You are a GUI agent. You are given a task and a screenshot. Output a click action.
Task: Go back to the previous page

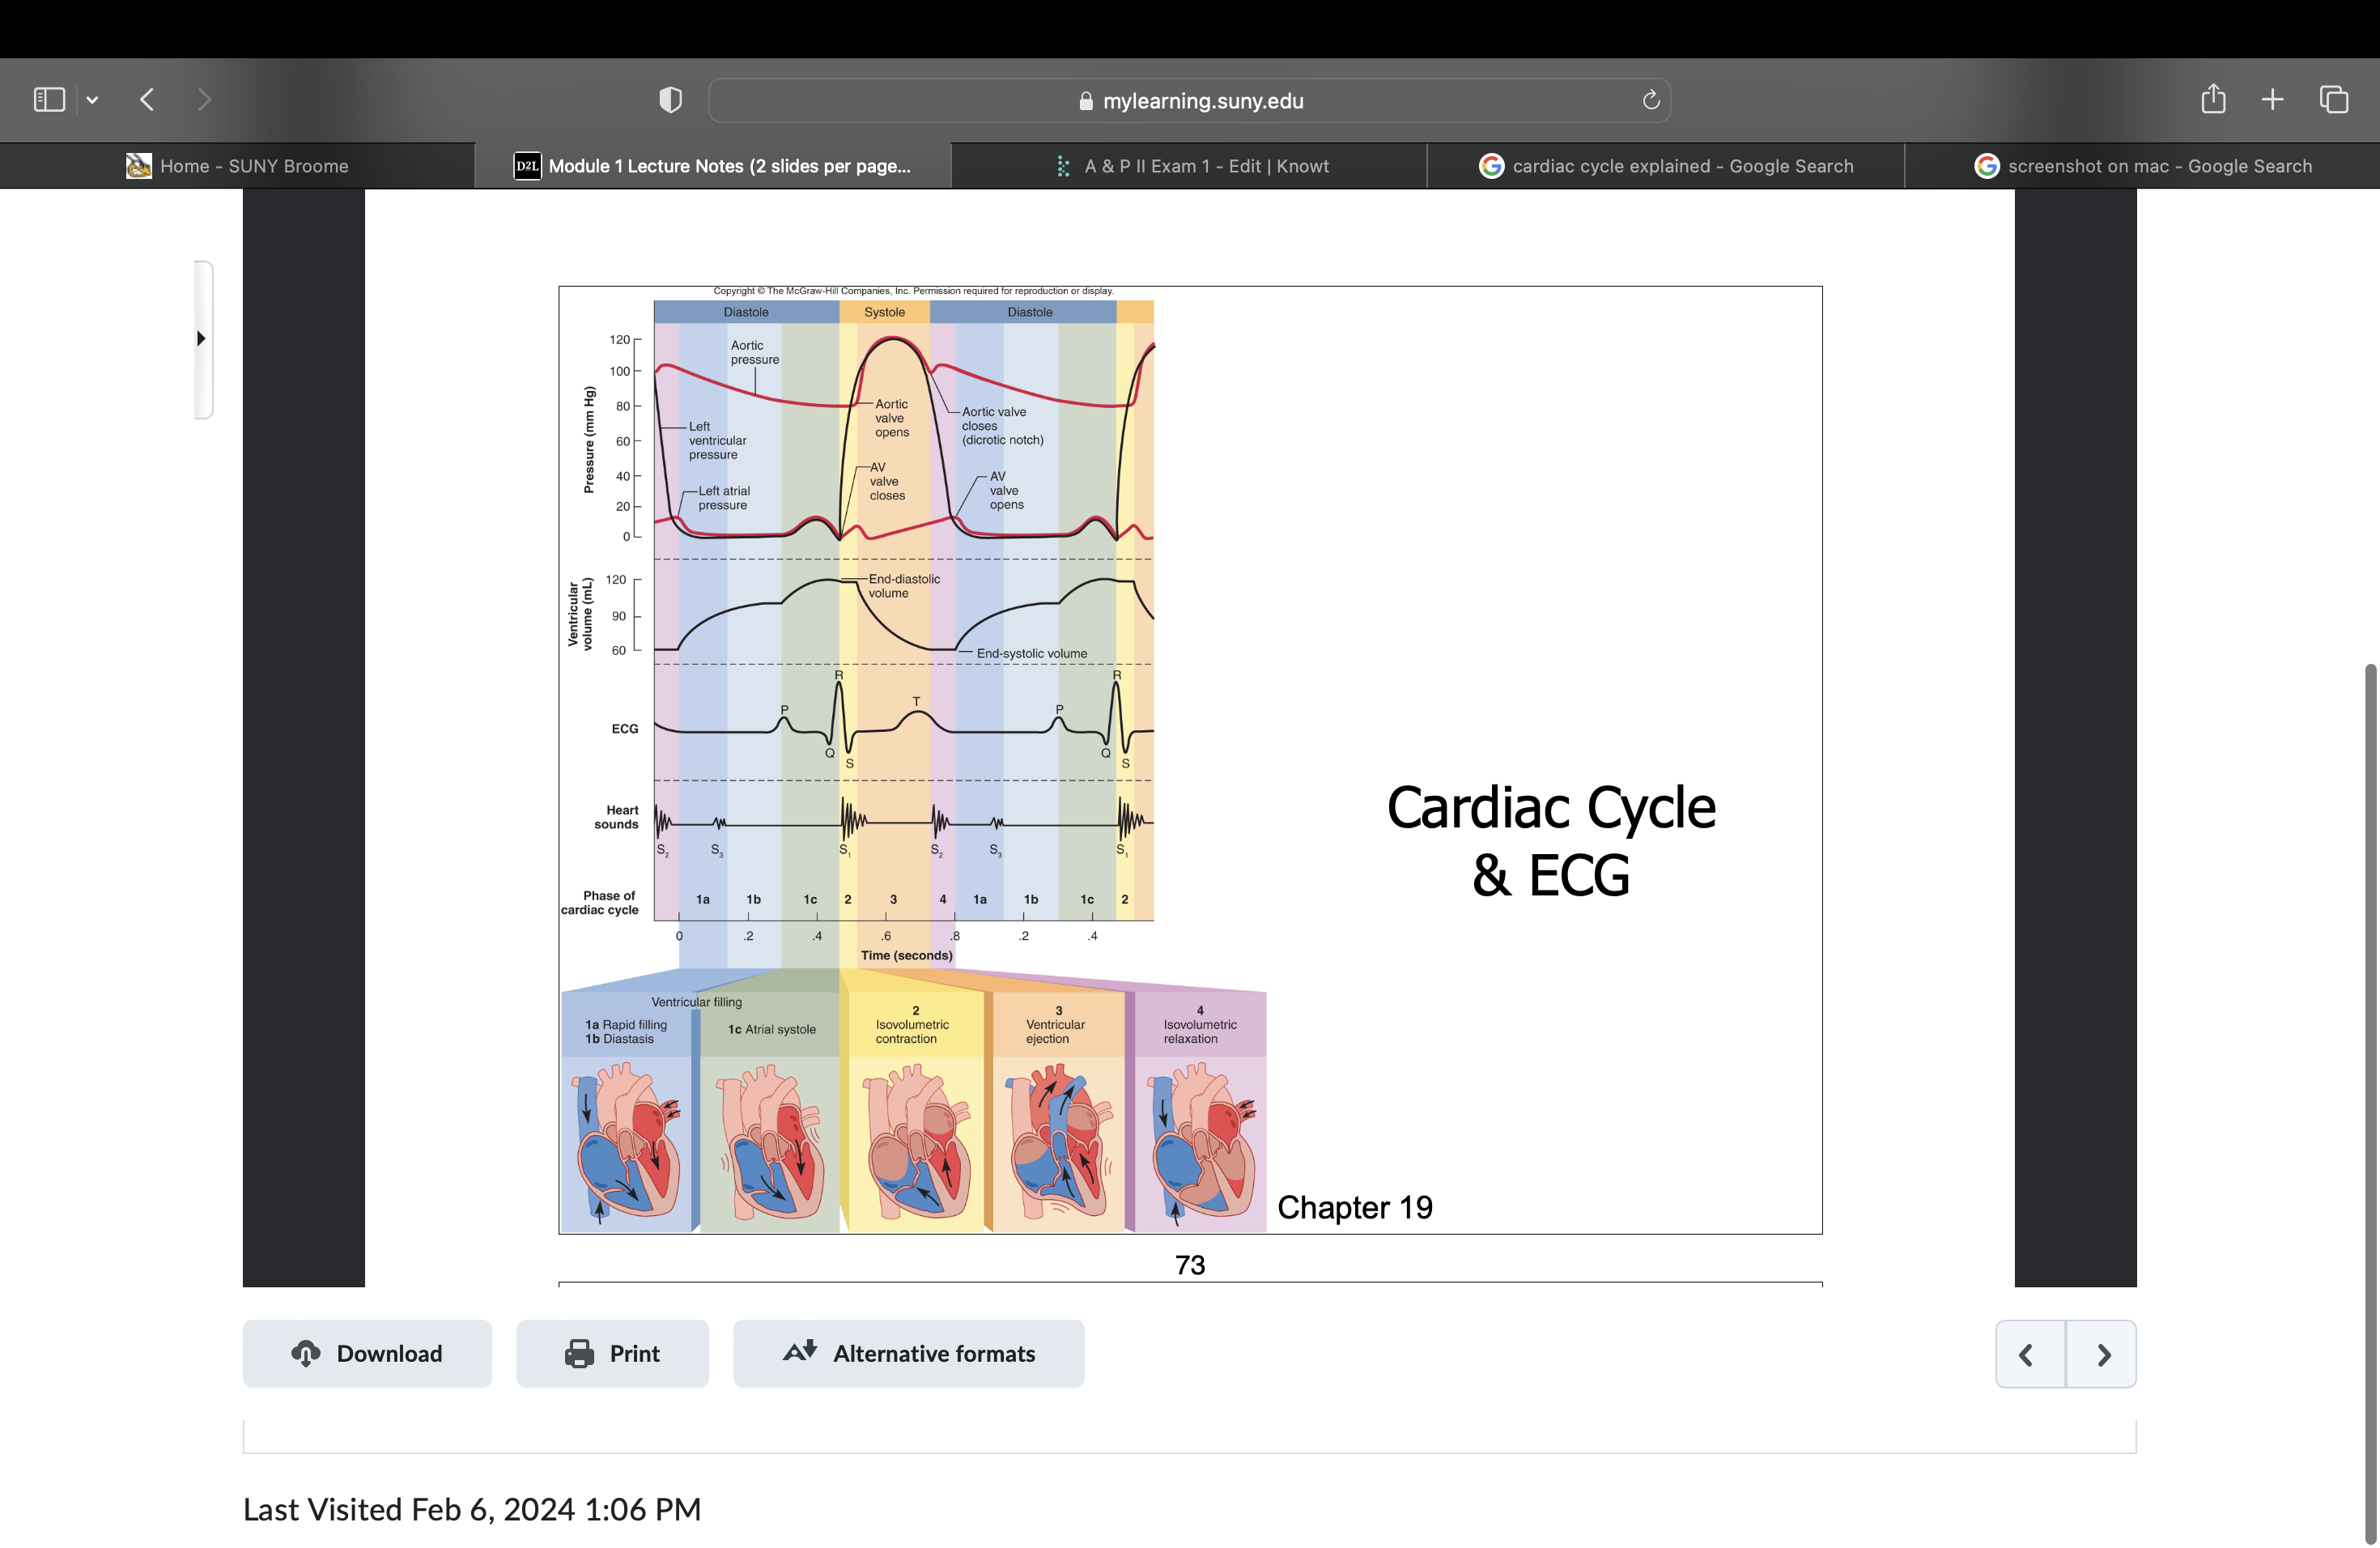point(147,99)
